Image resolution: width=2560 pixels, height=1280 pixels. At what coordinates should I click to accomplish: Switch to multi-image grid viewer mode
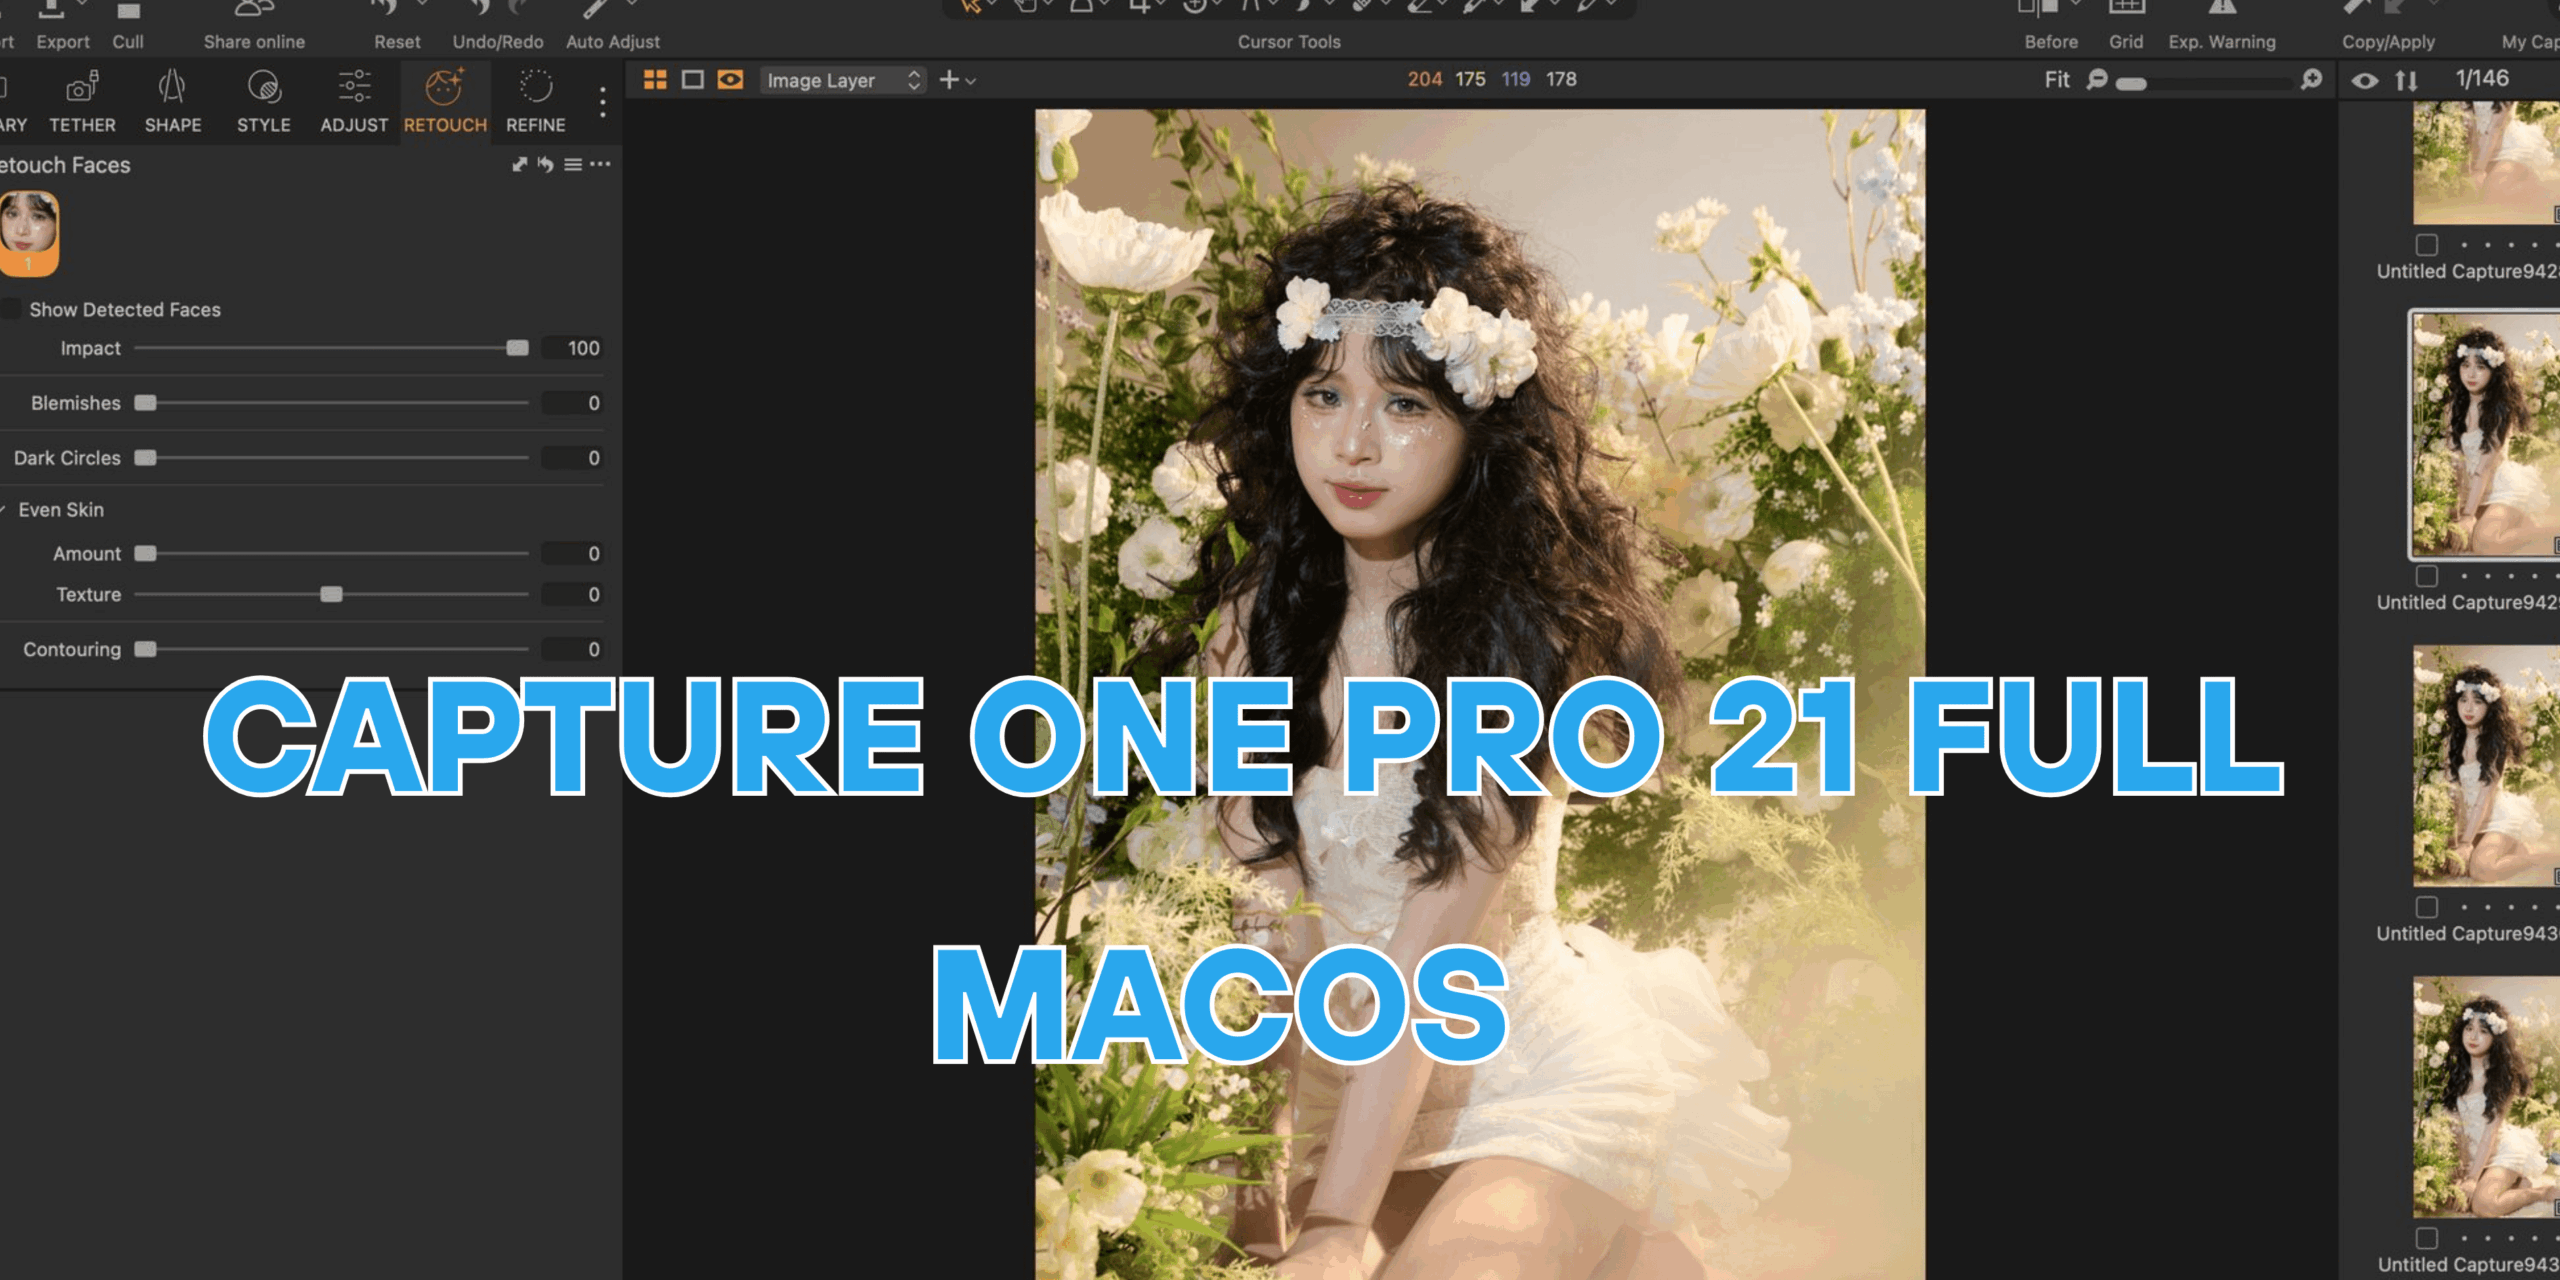pyautogui.click(x=655, y=80)
